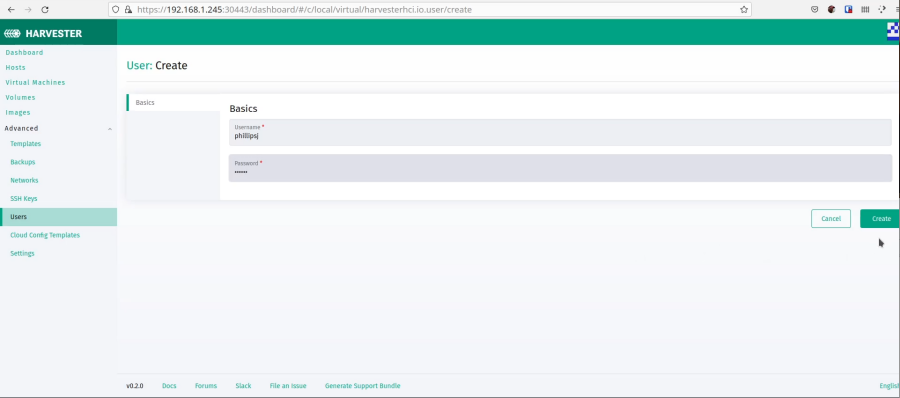Click the Password input field
This screenshot has width=900, height=398.
pos(560,168)
